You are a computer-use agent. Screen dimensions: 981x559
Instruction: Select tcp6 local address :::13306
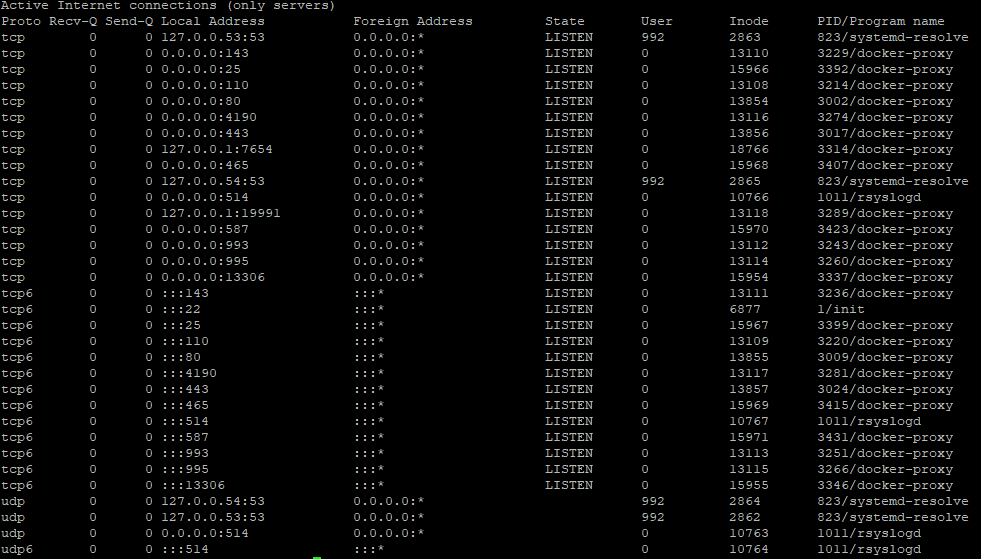pyautogui.click(x=193, y=485)
